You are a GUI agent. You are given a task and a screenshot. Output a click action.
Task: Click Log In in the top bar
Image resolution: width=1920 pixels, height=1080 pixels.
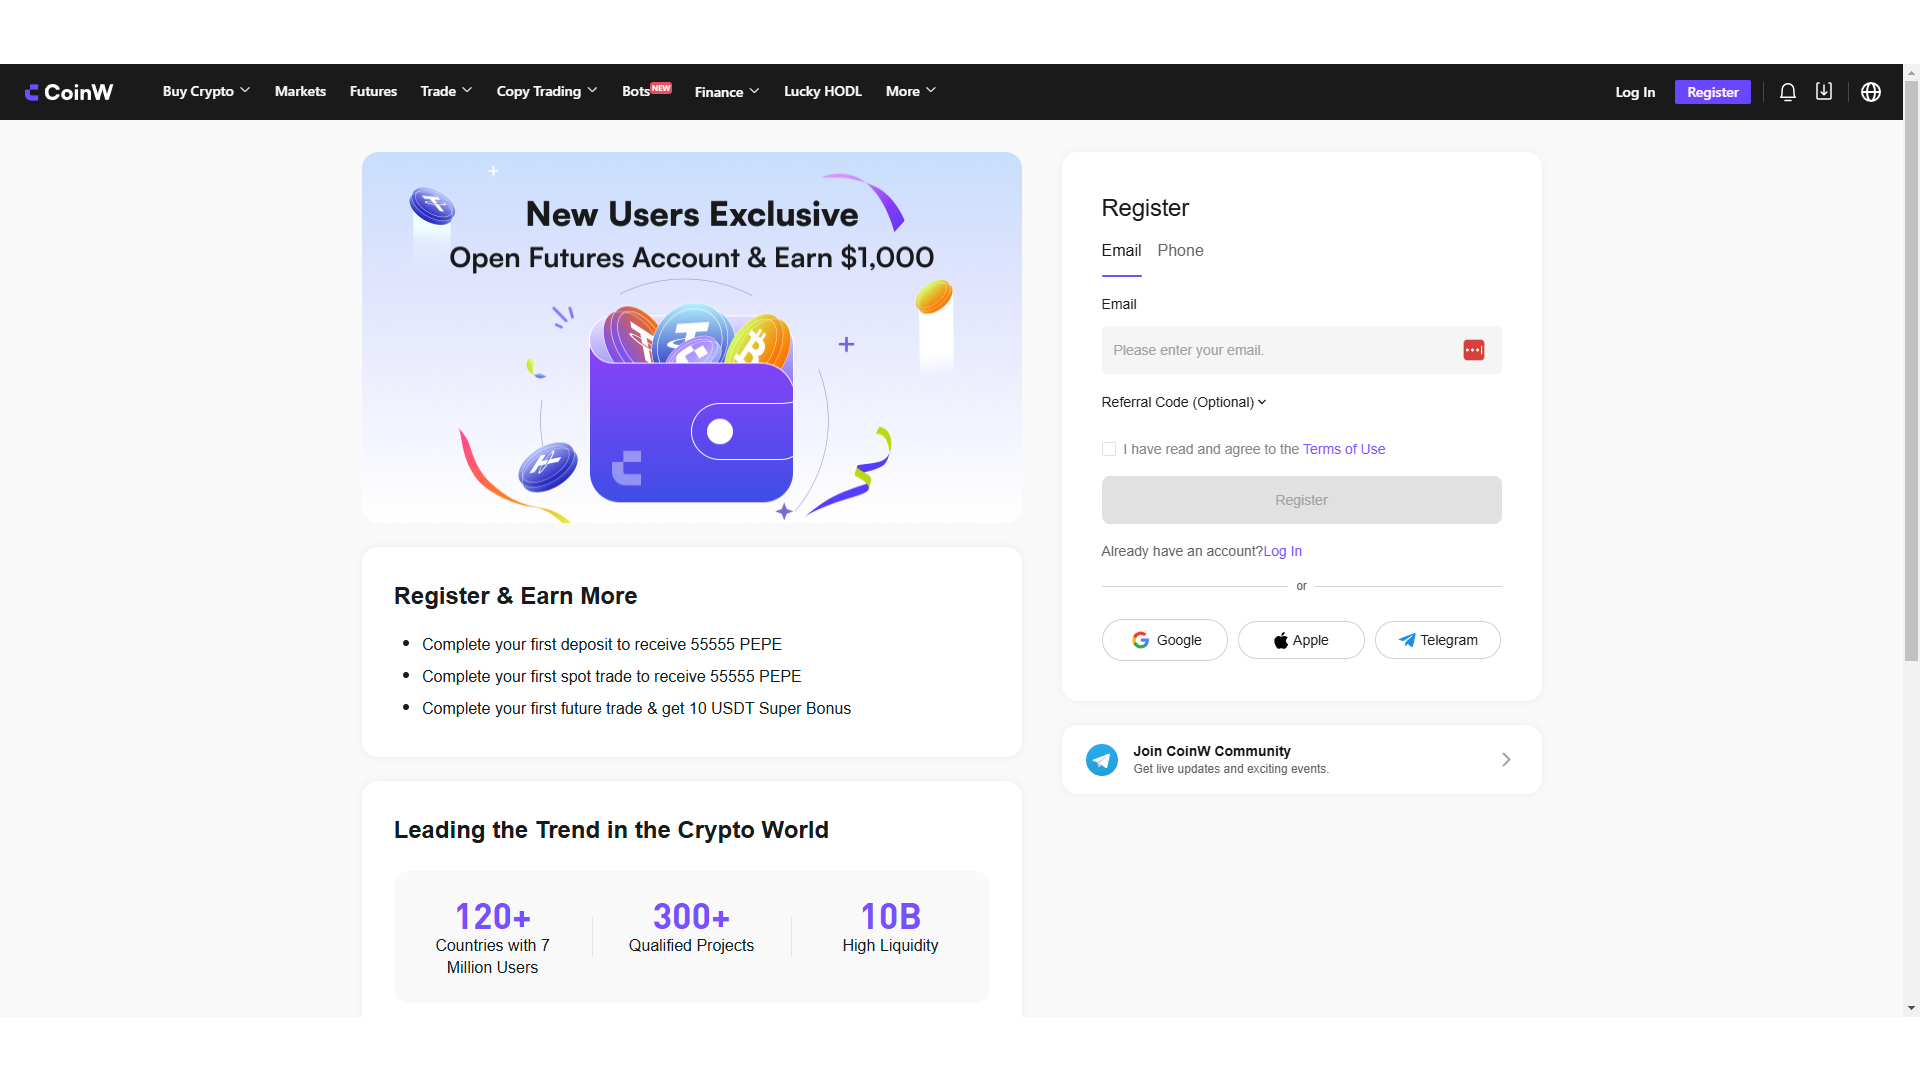(1635, 92)
